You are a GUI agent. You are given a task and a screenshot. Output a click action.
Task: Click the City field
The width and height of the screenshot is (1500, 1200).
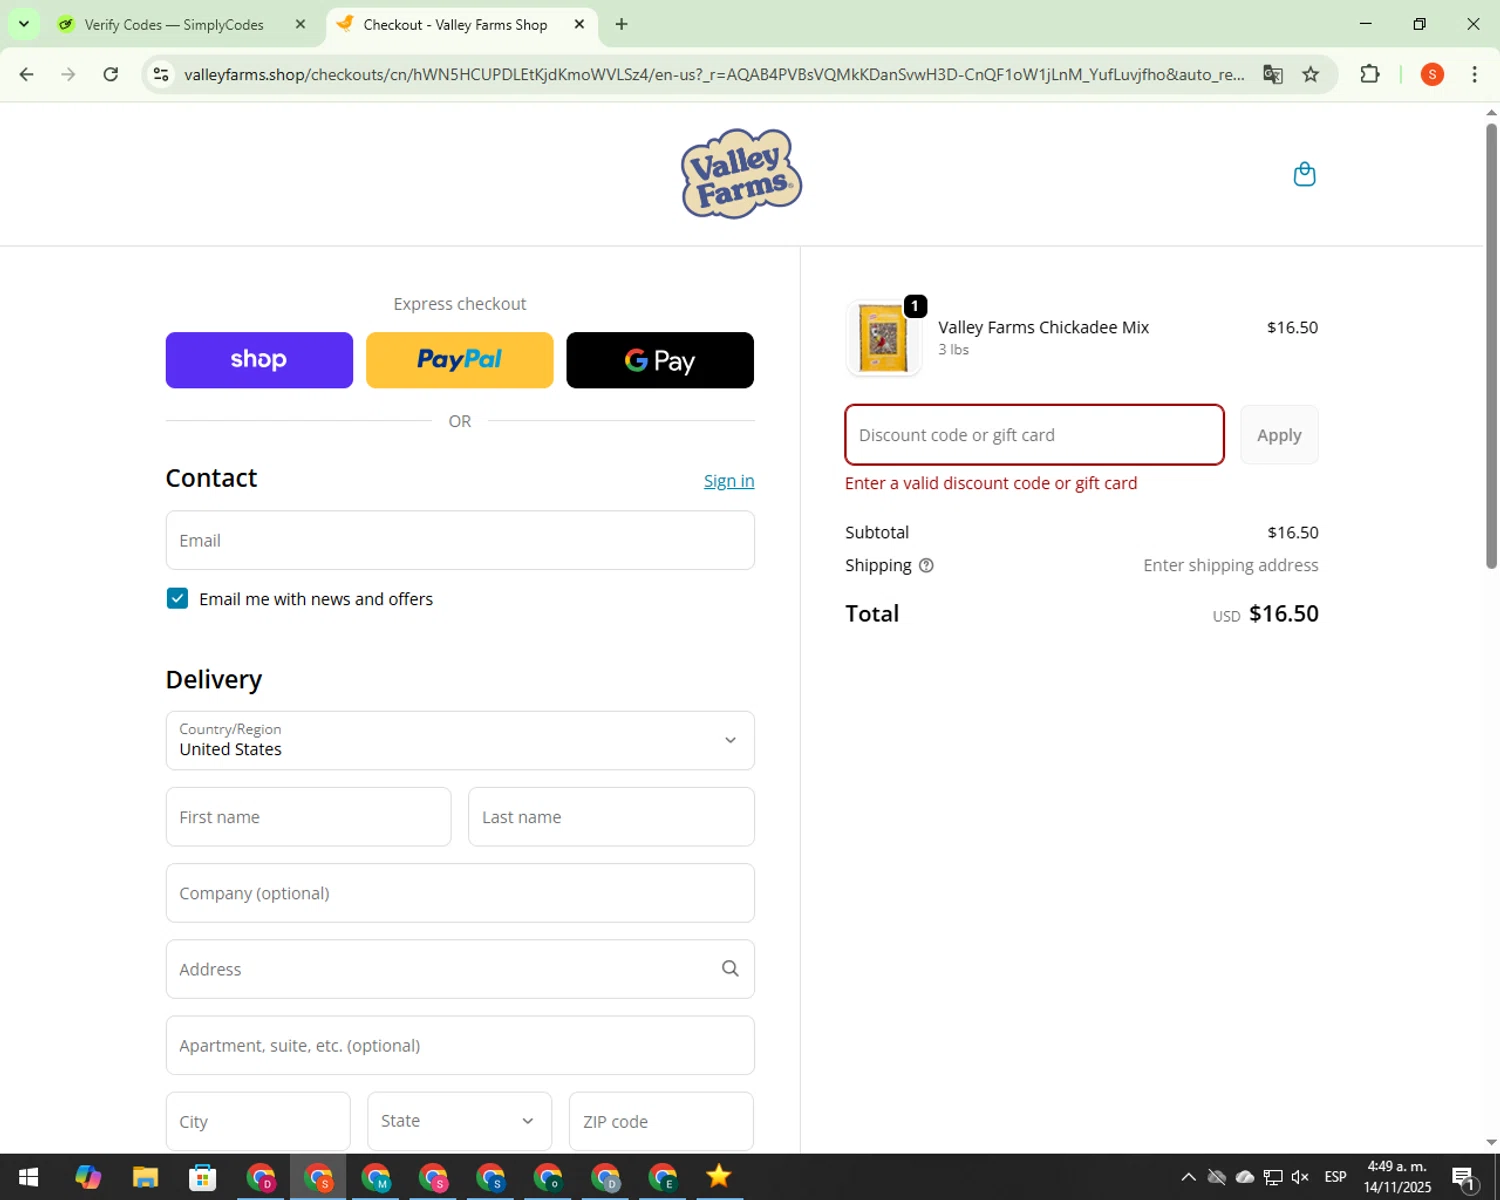[x=258, y=1121]
